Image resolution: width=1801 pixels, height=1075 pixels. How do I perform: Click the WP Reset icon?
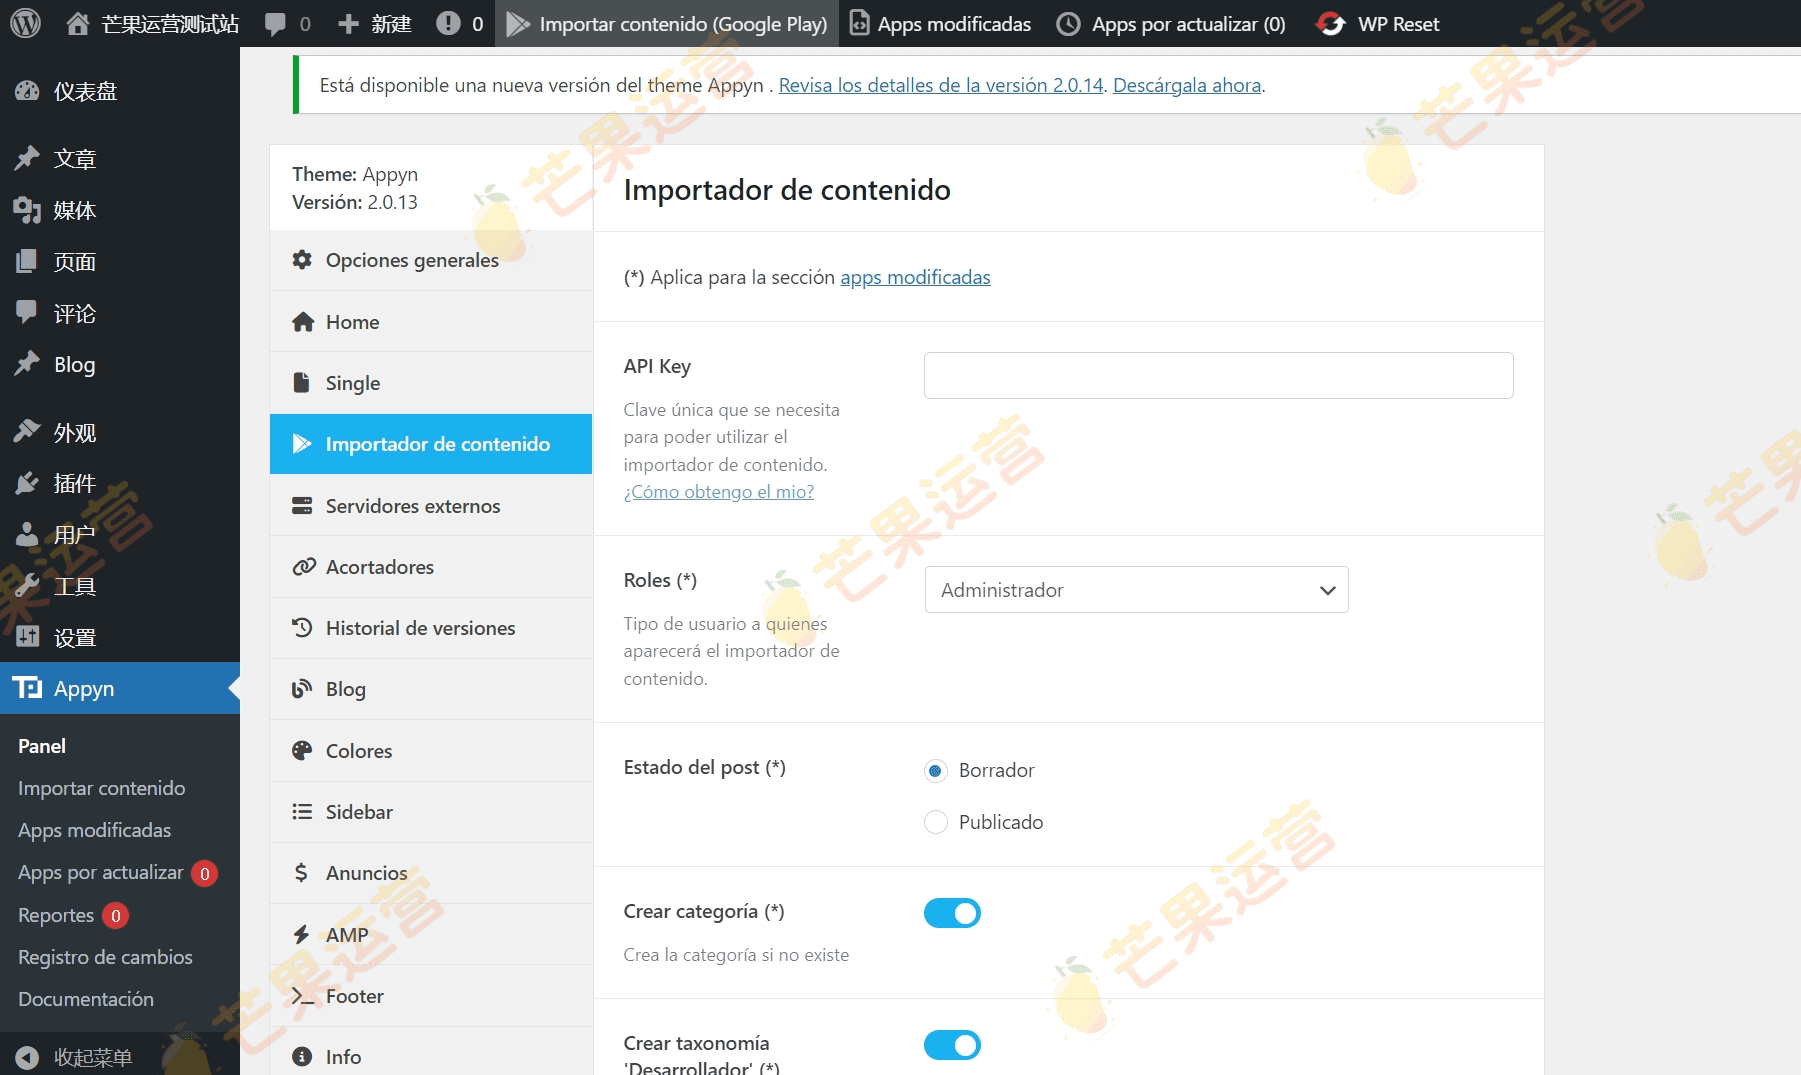click(x=1331, y=24)
